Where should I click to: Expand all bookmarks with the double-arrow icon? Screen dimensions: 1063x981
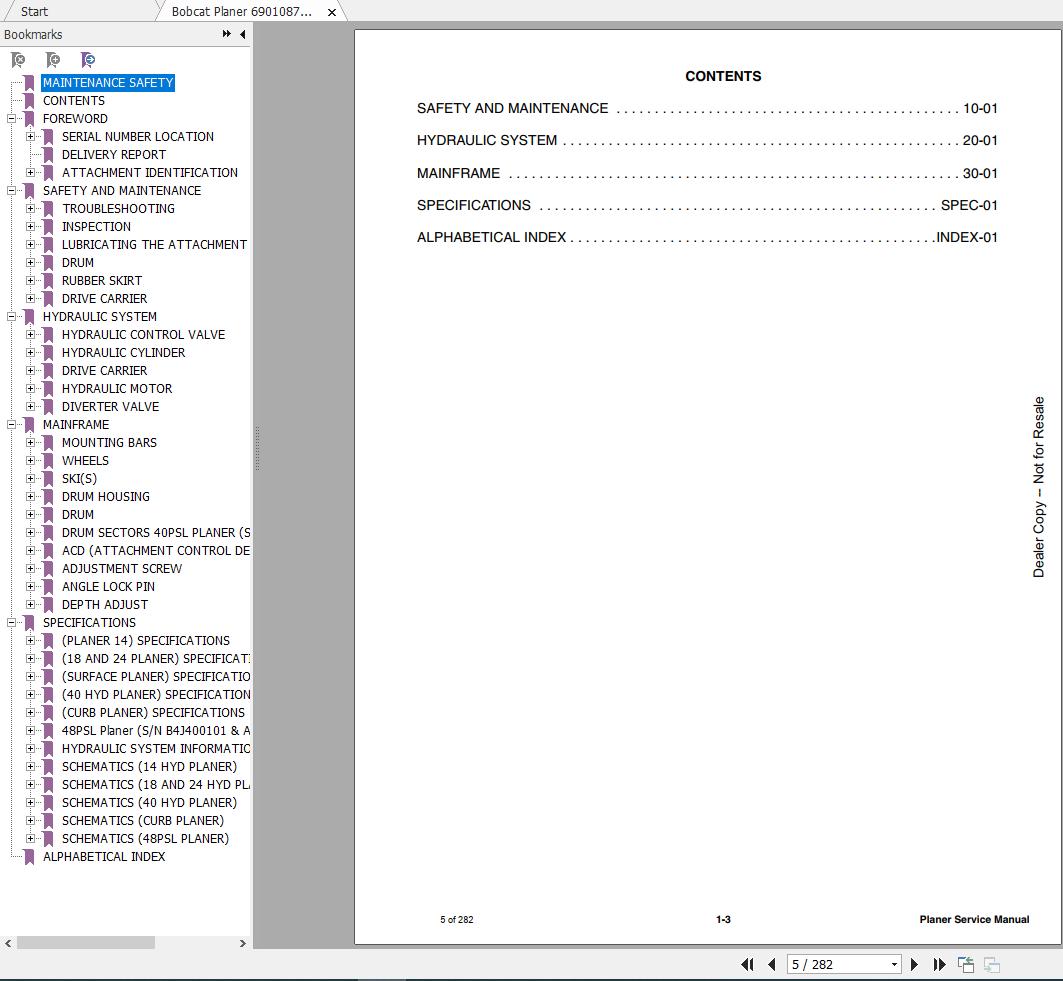(x=226, y=34)
